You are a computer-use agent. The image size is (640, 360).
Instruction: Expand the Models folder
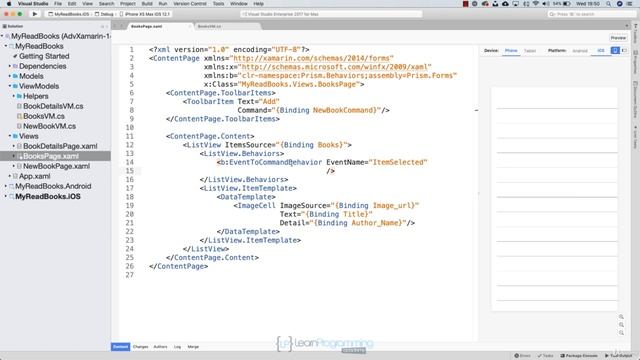pyautogui.click(x=10, y=76)
